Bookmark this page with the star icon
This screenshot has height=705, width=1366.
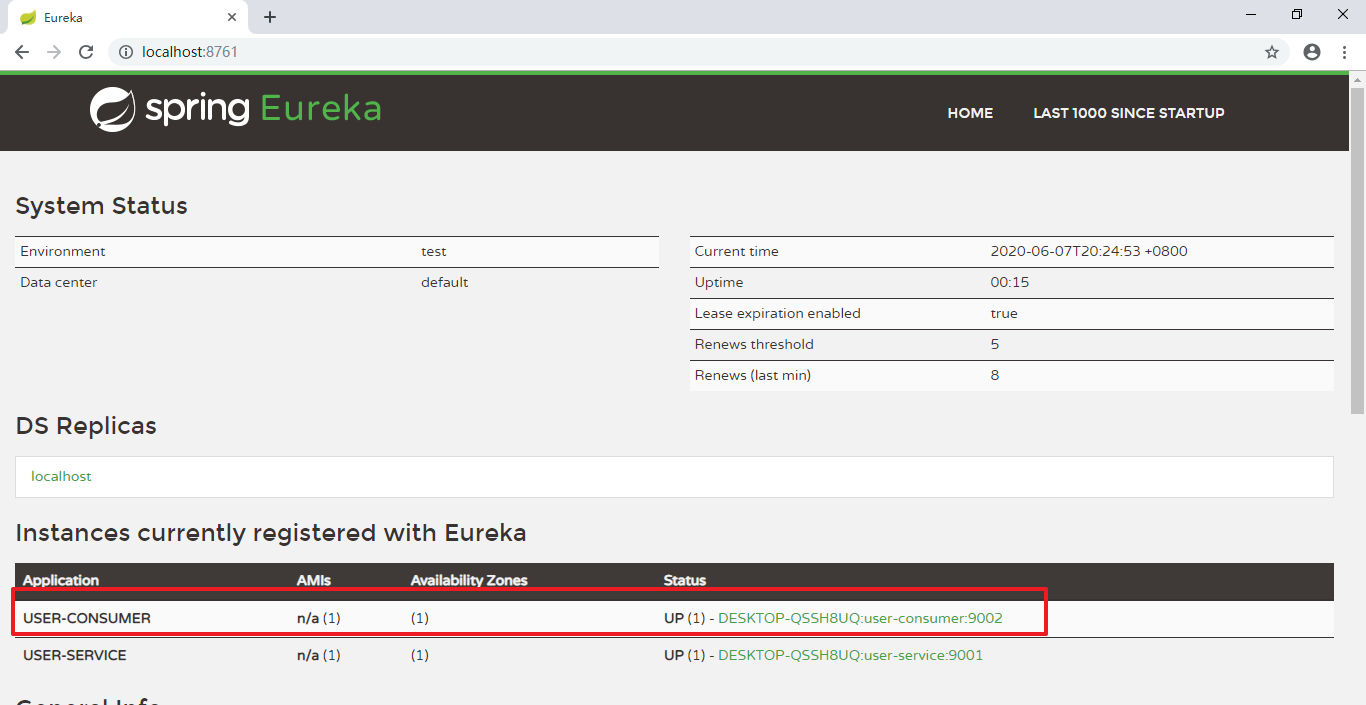pos(1272,52)
